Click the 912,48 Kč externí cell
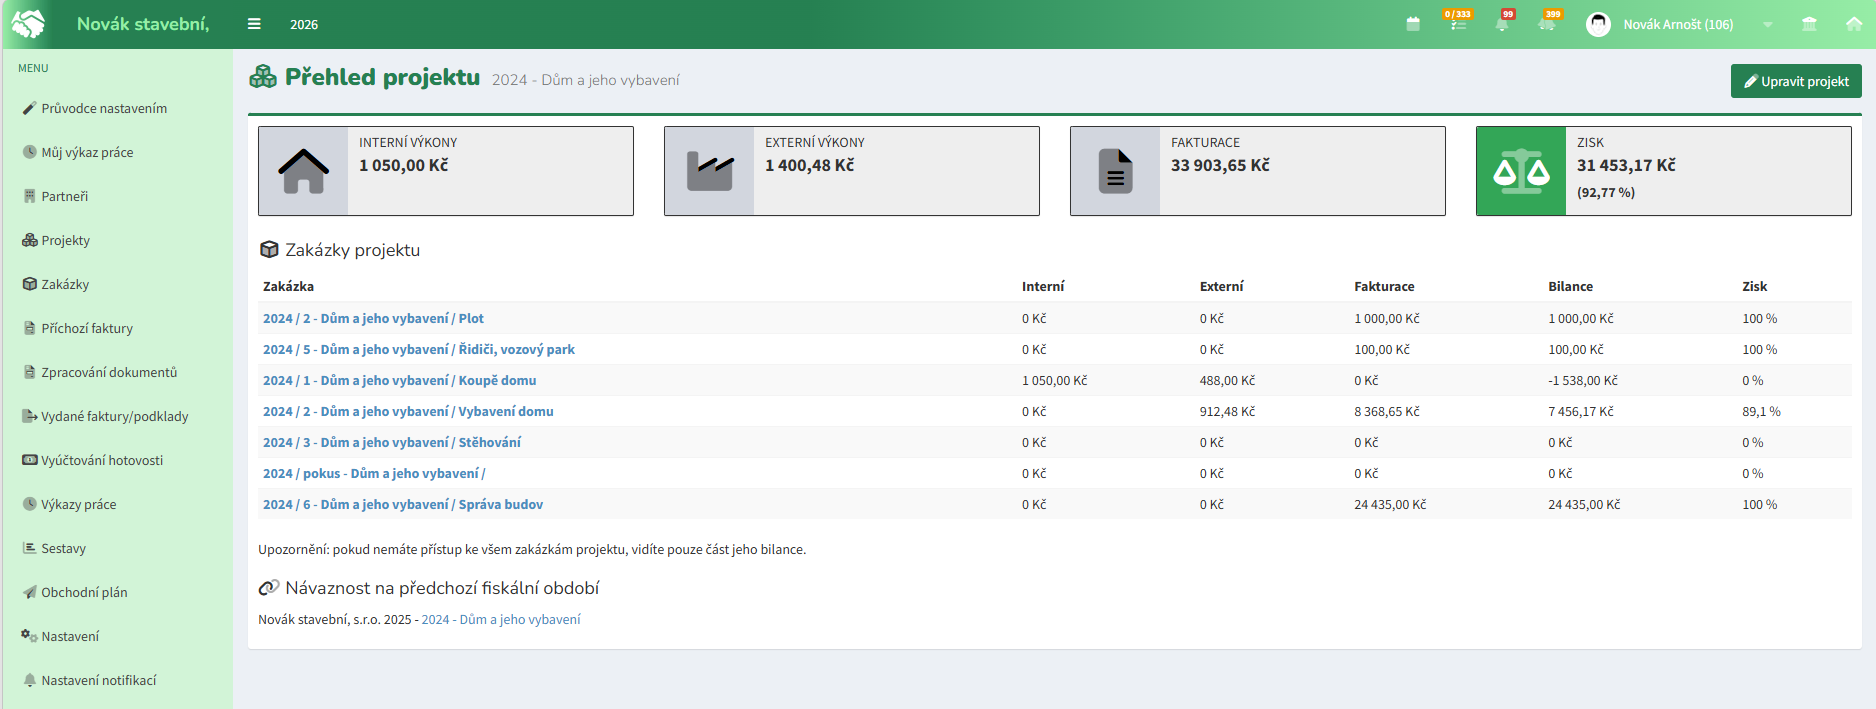Screen dimensions: 1876x709 [1227, 412]
